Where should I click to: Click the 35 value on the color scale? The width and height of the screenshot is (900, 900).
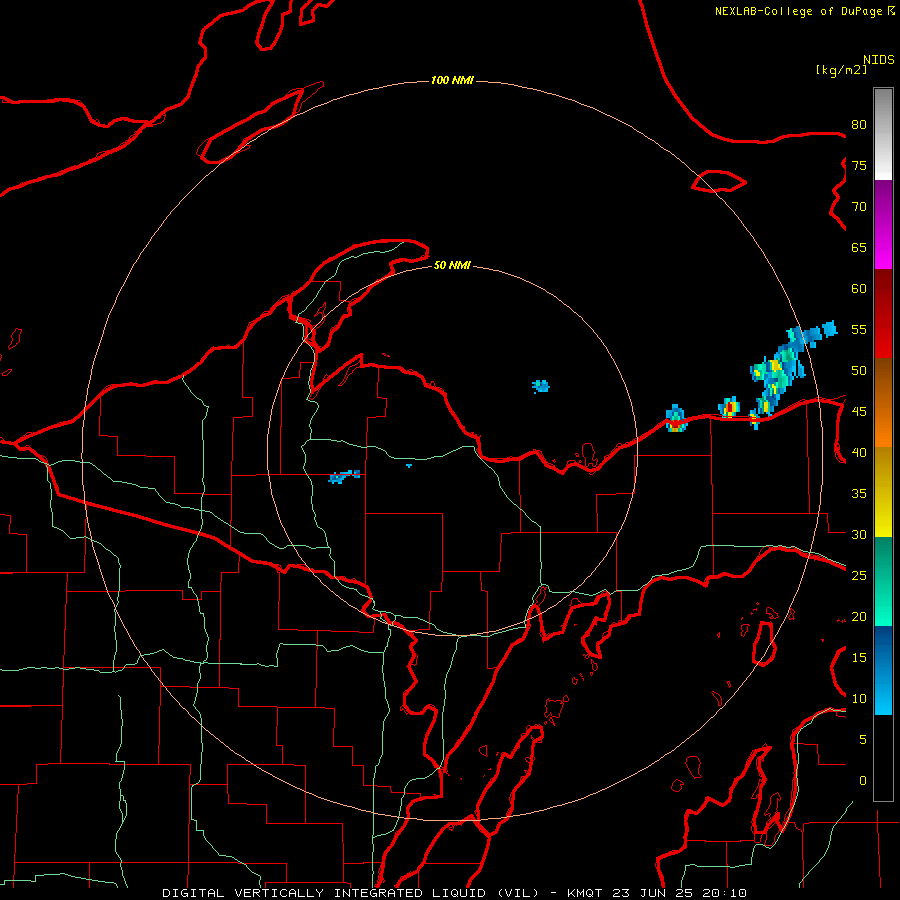[x=859, y=494]
